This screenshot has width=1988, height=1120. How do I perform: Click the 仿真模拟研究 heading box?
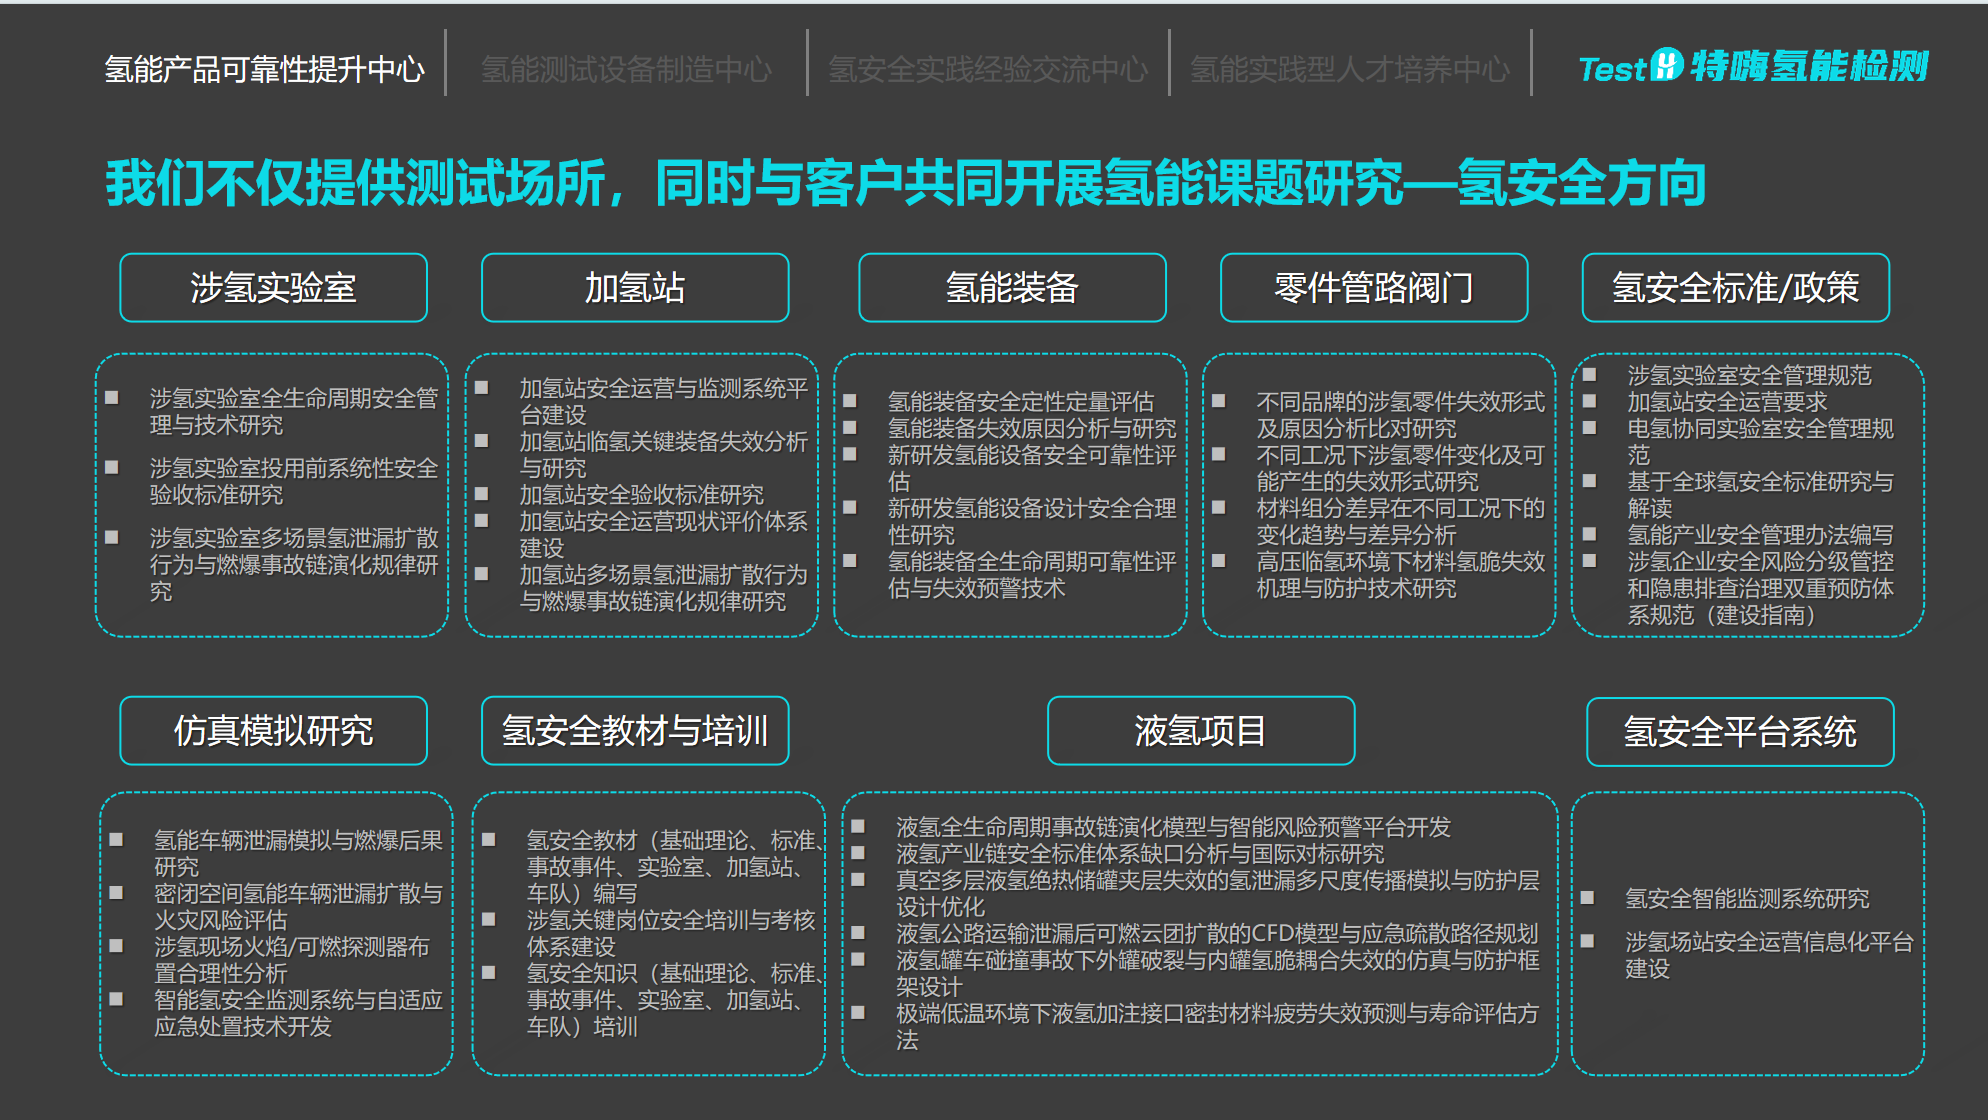pos(273,731)
